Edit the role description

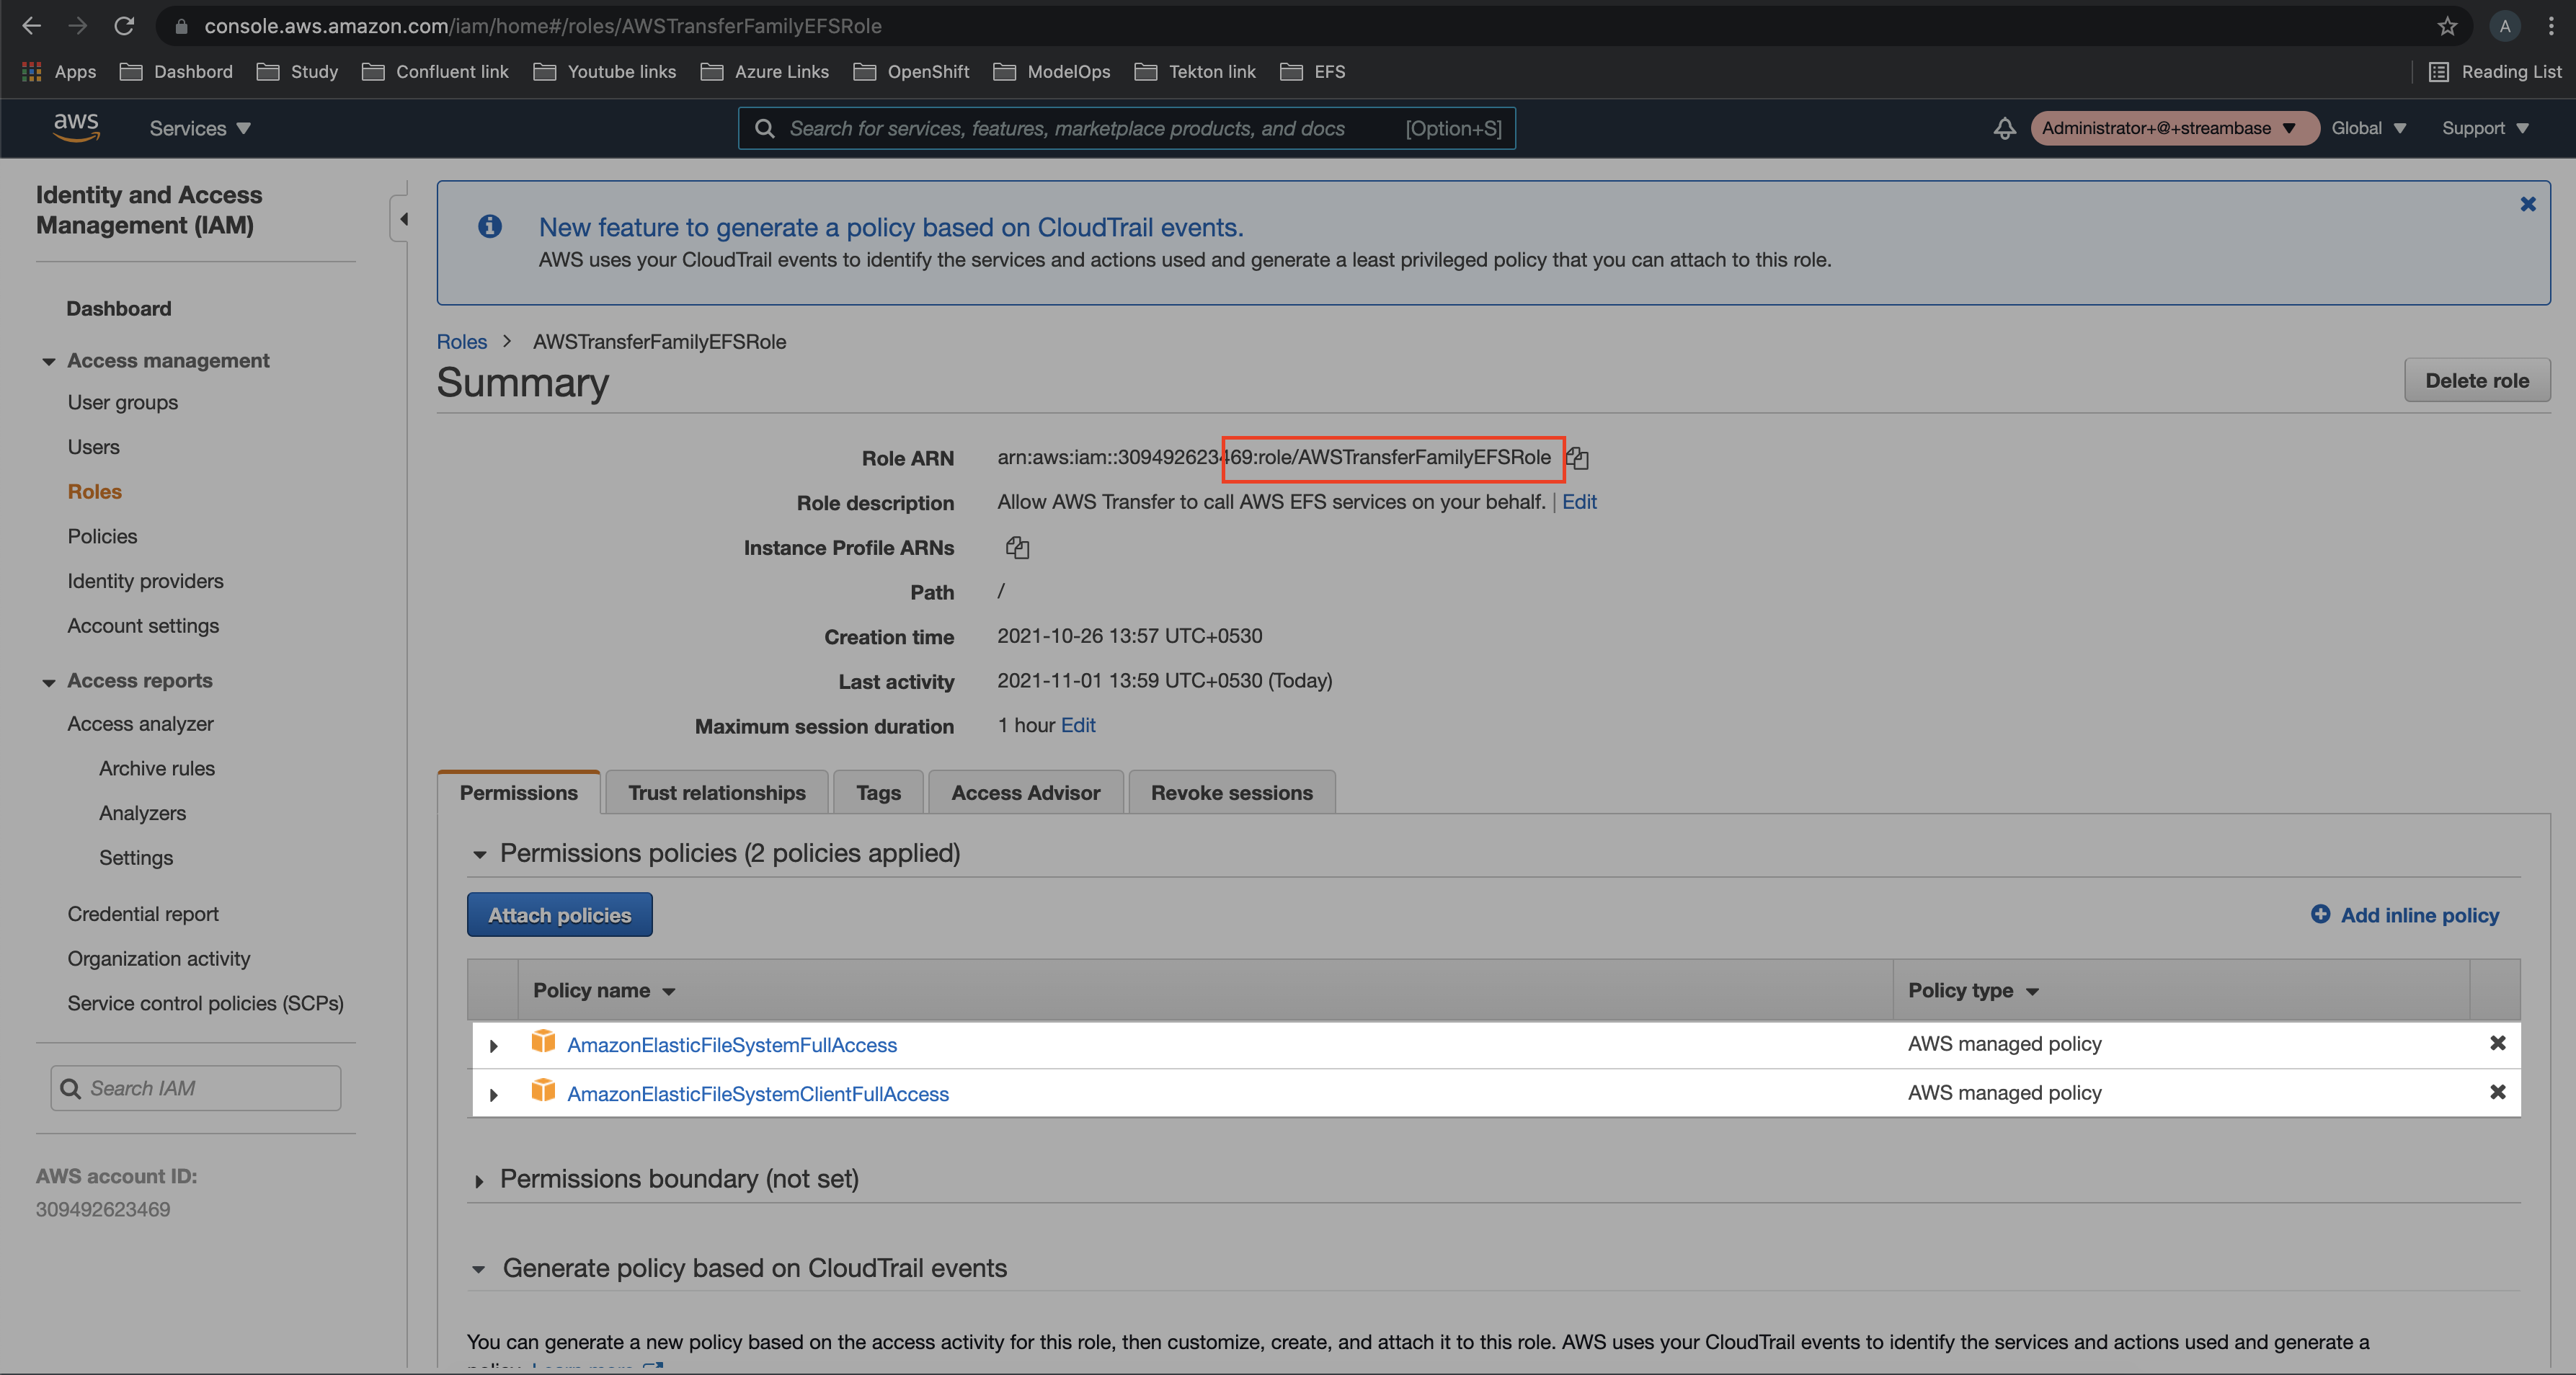(x=1579, y=502)
